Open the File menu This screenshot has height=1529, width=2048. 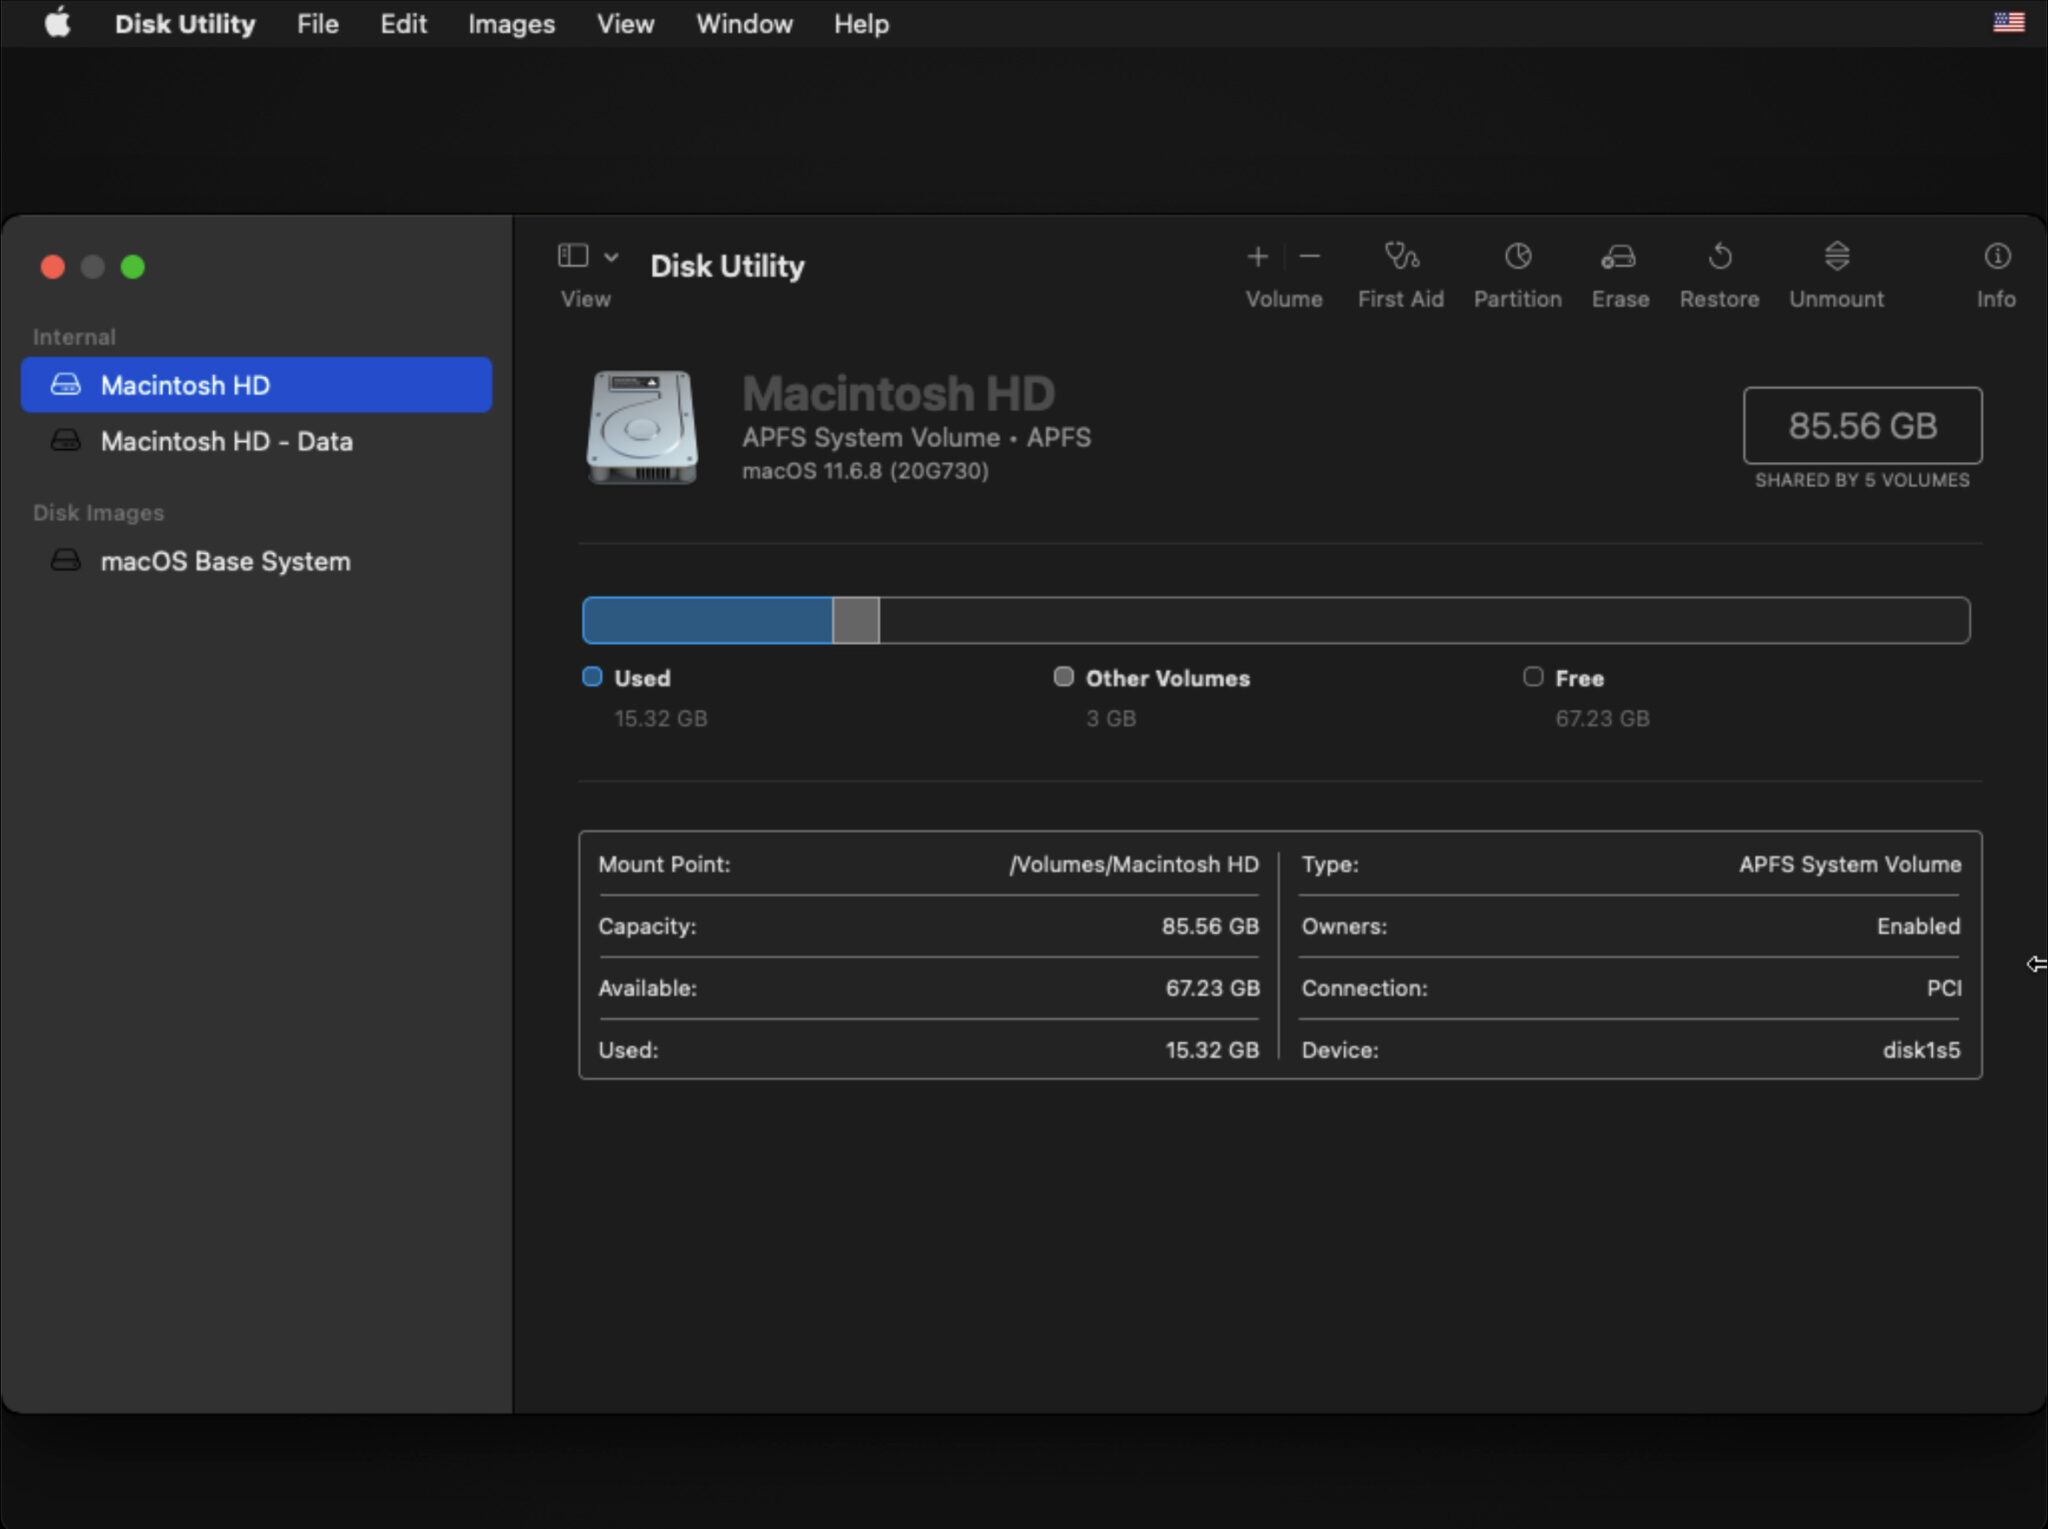(x=317, y=24)
